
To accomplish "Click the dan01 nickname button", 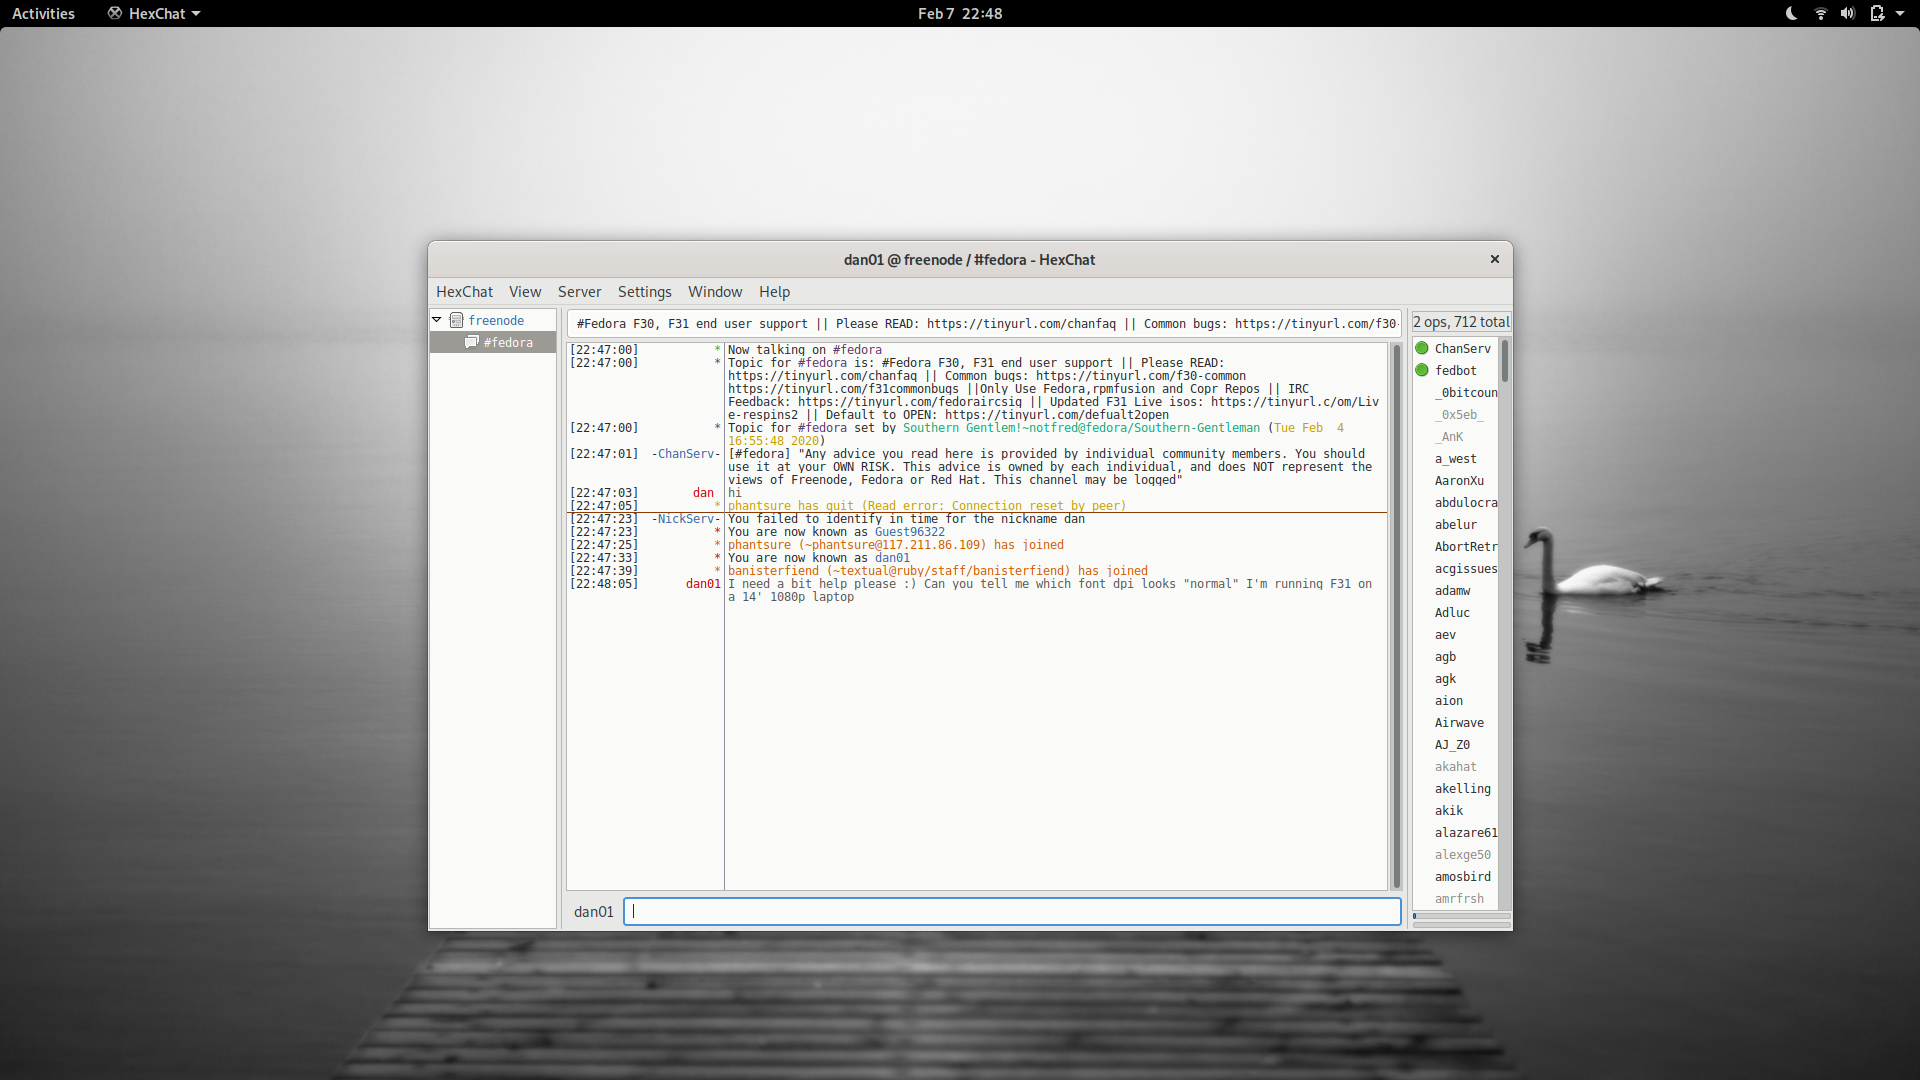I will click(594, 911).
